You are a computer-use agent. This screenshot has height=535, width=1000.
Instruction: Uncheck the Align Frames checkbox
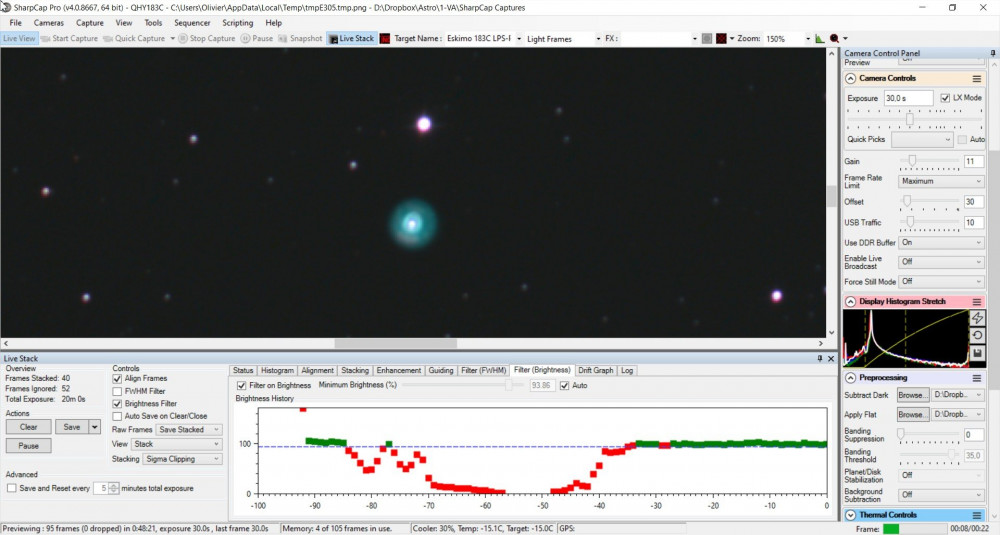pyautogui.click(x=117, y=379)
